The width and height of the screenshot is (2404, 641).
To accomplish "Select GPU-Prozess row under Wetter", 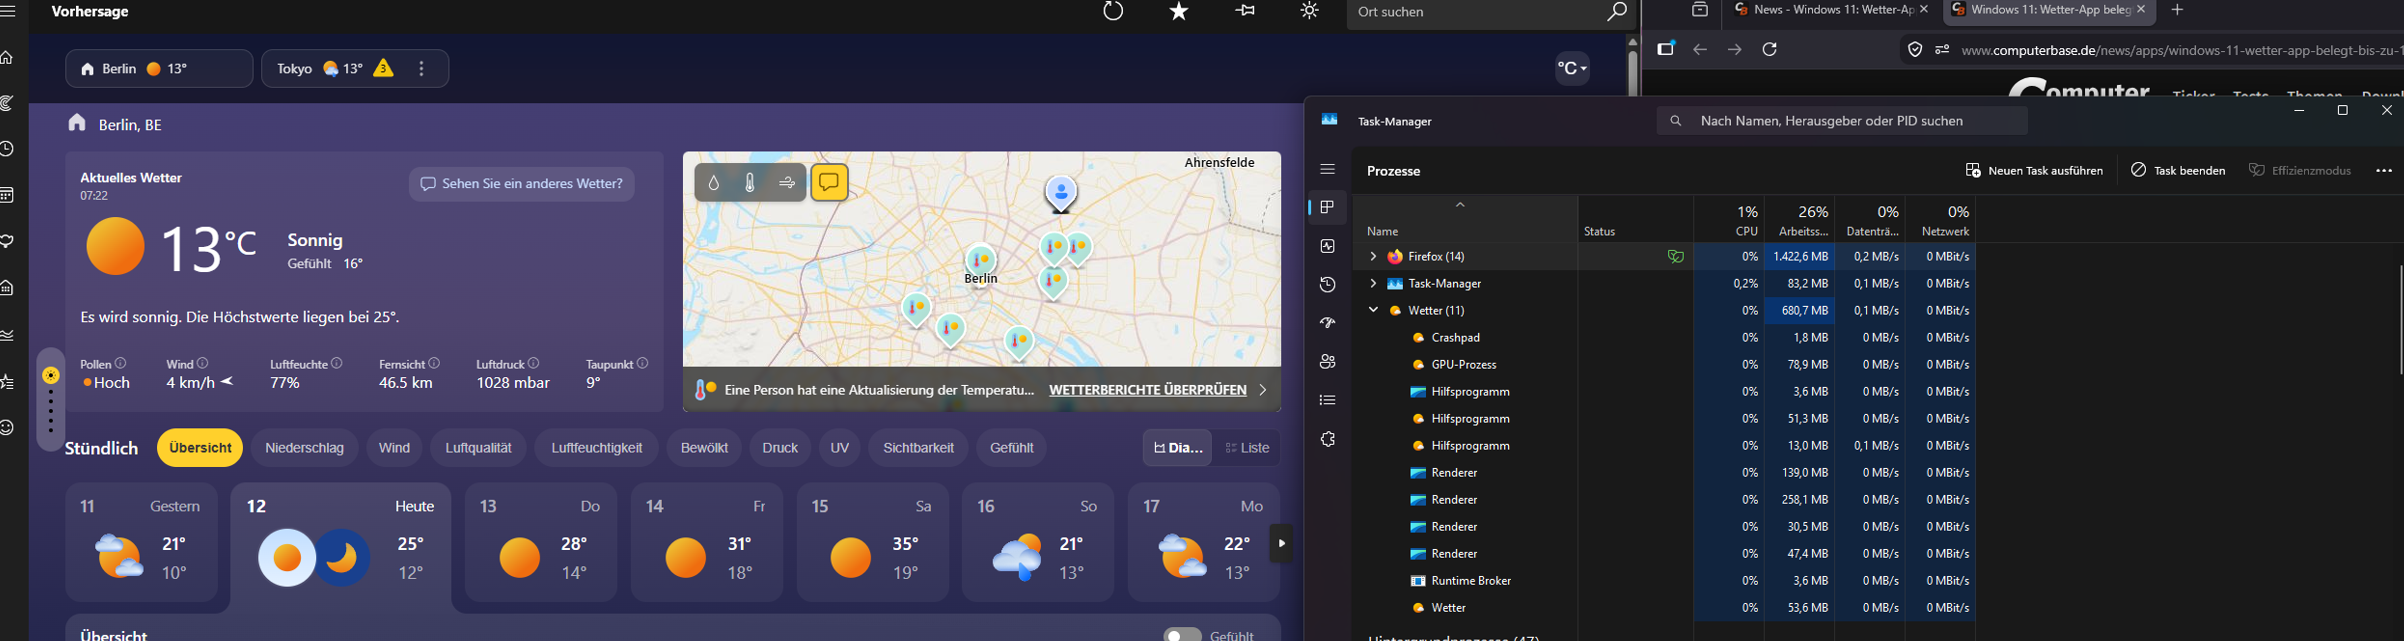I will click(1664, 365).
